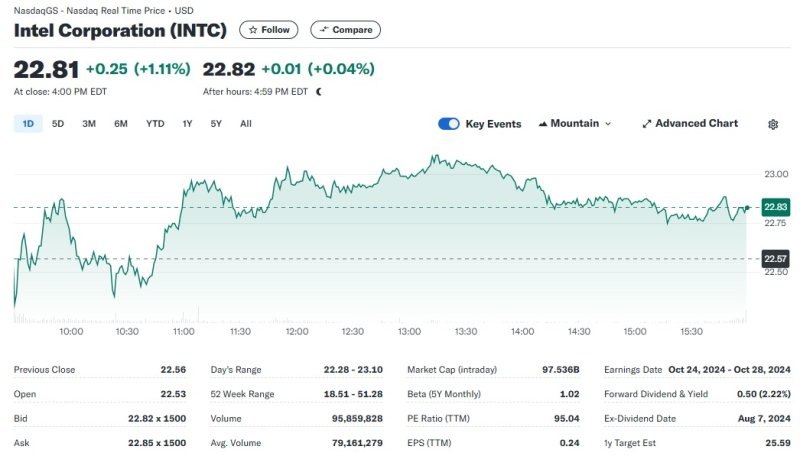Click the 22.57 previous close marker

tap(775, 259)
